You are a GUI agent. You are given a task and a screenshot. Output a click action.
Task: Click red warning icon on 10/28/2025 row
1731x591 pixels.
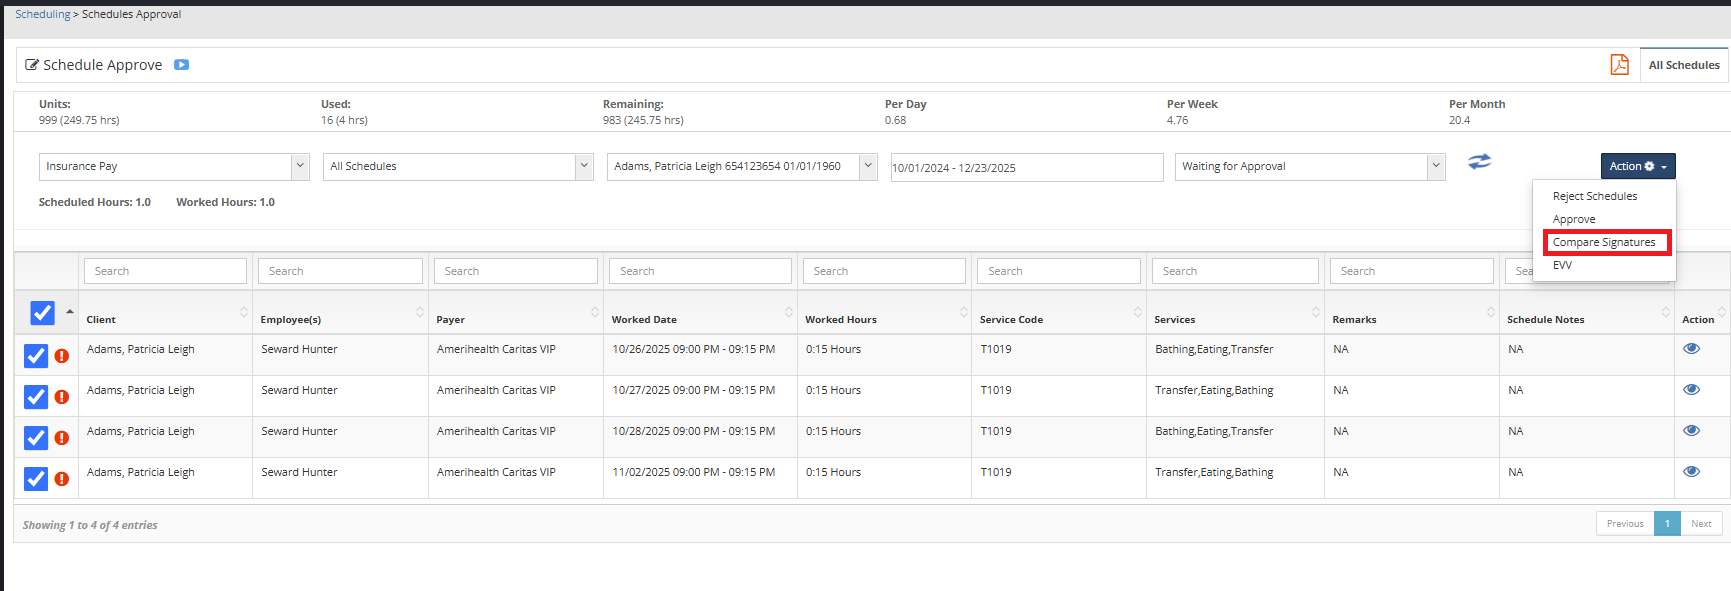point(62,438)
